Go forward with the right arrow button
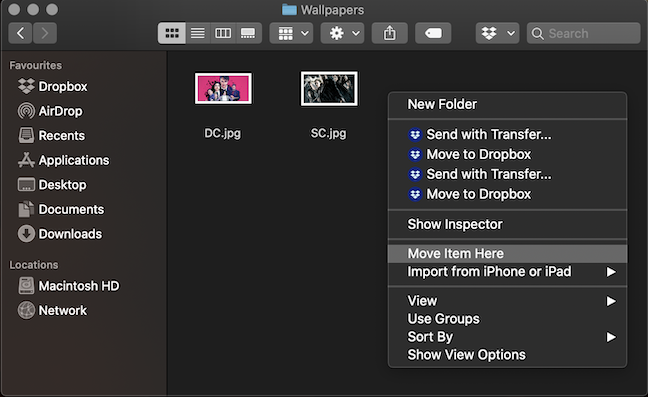 (45, 33)
